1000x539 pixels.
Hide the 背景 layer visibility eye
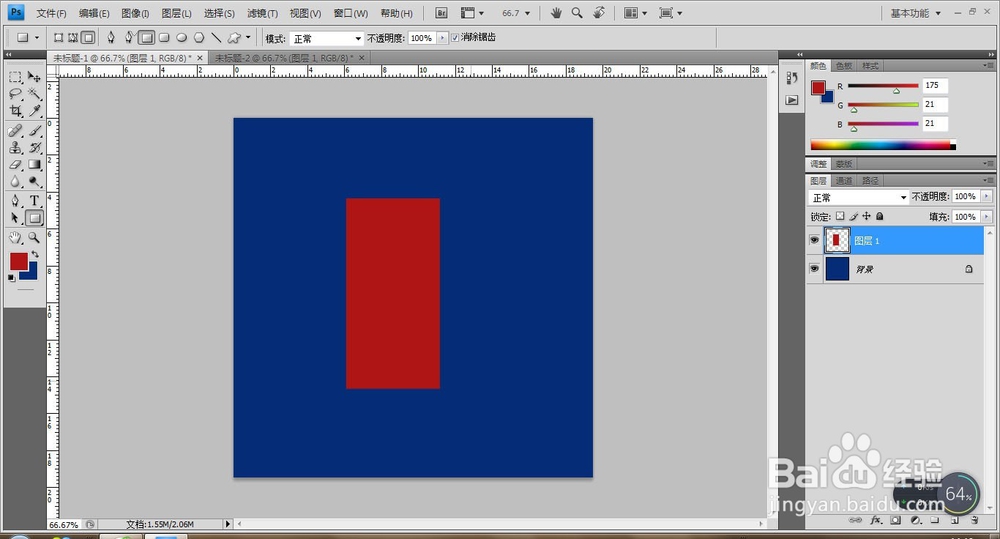(814, 269)
